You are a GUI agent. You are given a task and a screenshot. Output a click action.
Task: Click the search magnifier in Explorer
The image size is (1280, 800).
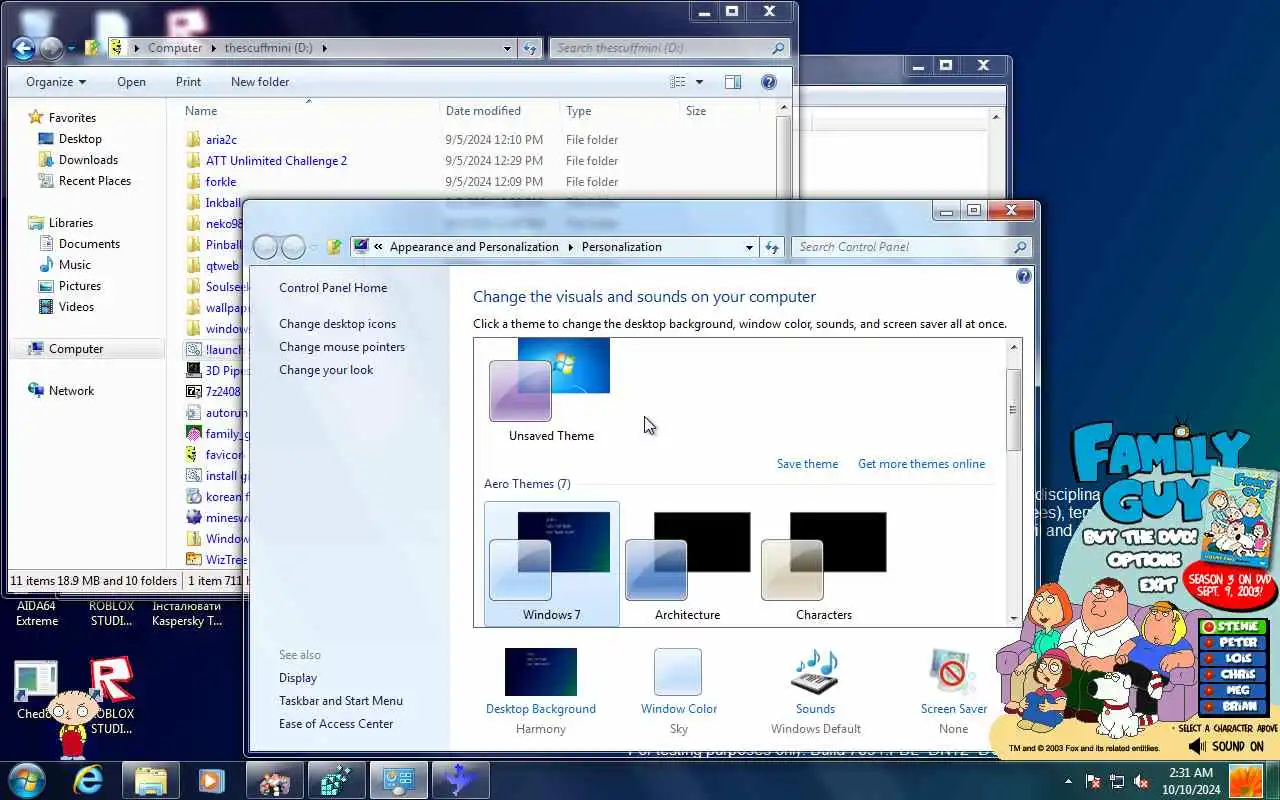tap(778, 47)
